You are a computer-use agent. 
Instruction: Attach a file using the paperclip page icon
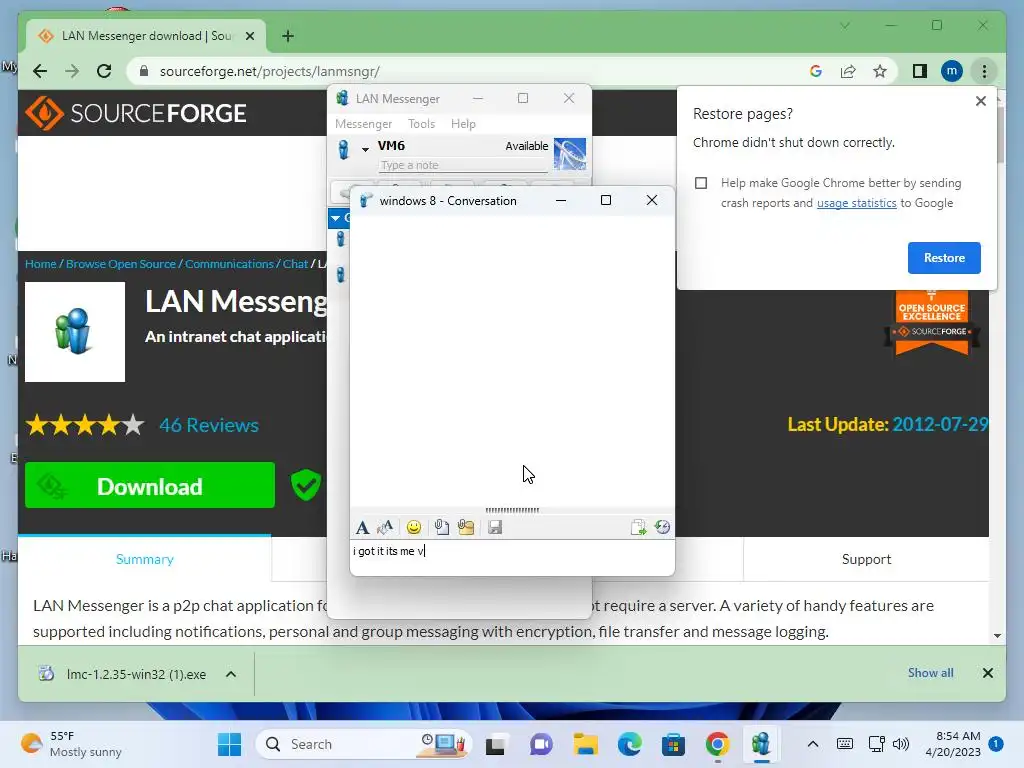tap(441, 527)
